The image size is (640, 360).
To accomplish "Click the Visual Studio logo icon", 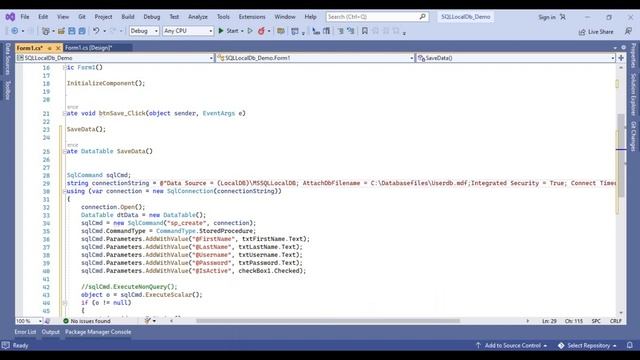I will 10,17.
